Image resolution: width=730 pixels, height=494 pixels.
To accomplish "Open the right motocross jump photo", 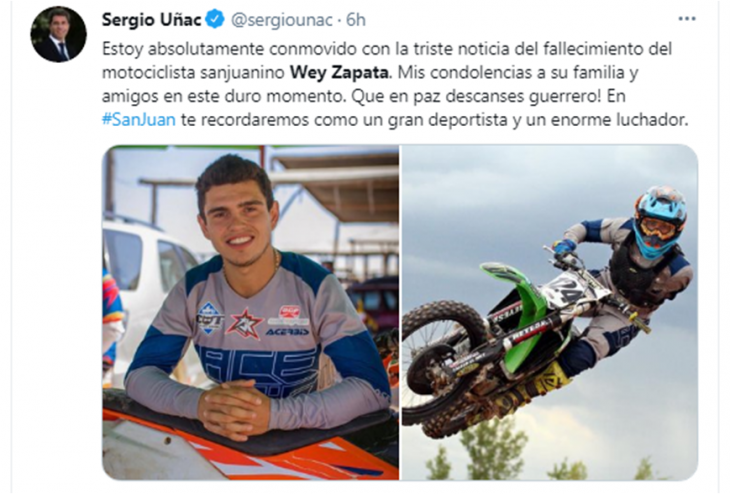I will tap(549, 312).
